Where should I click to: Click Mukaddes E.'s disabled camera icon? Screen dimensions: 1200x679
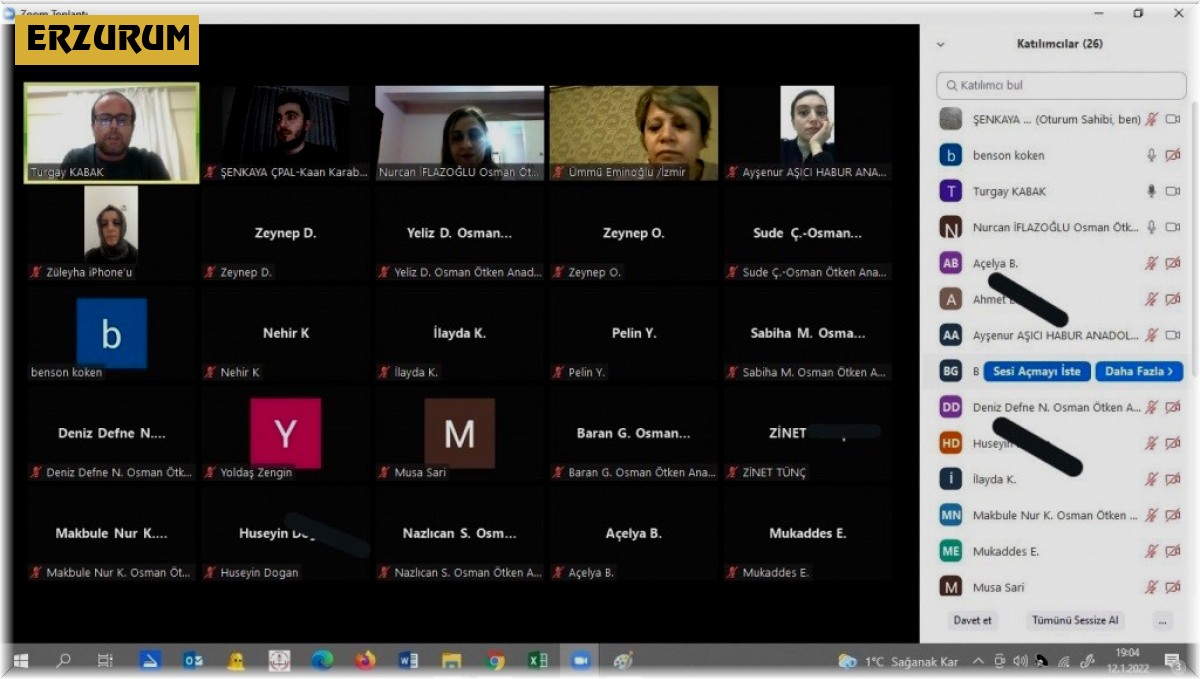pyautogui.click(x=1173, y=551)
